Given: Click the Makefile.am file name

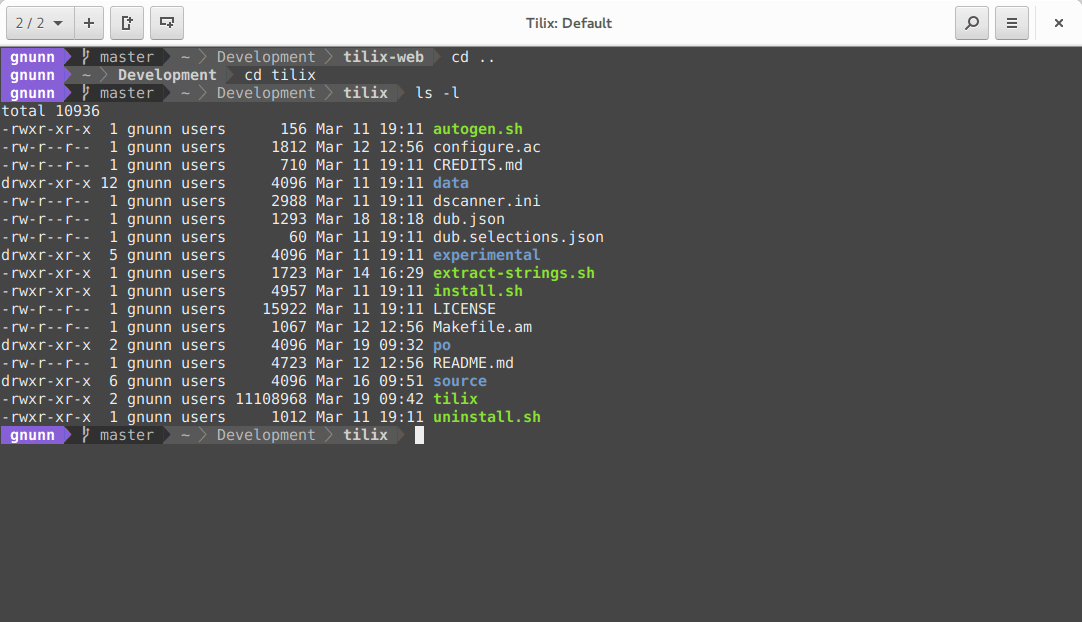Looking at the screenshot, I should tap(482, 327).
